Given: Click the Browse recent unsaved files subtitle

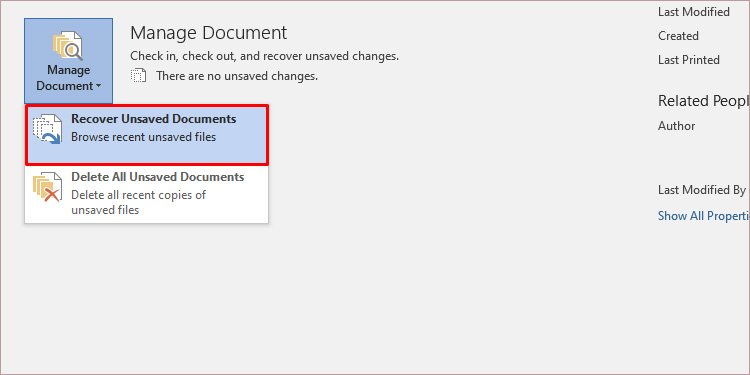Looking at the screenshot, I should (143, 137).
